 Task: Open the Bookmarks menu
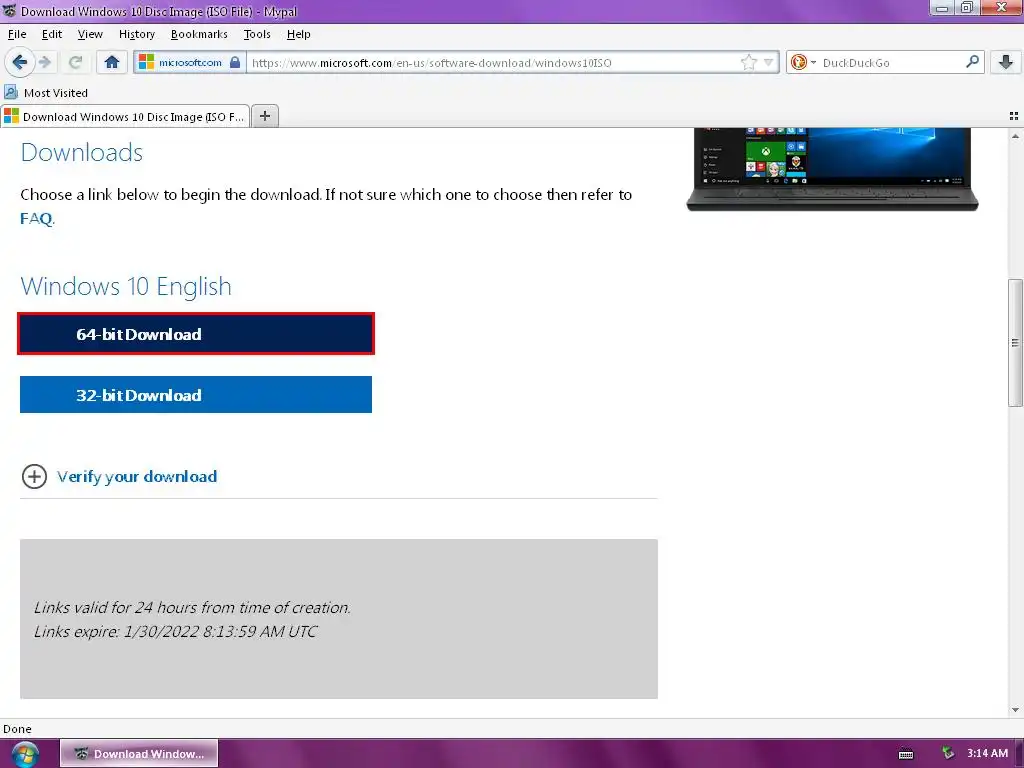(199, 34)
